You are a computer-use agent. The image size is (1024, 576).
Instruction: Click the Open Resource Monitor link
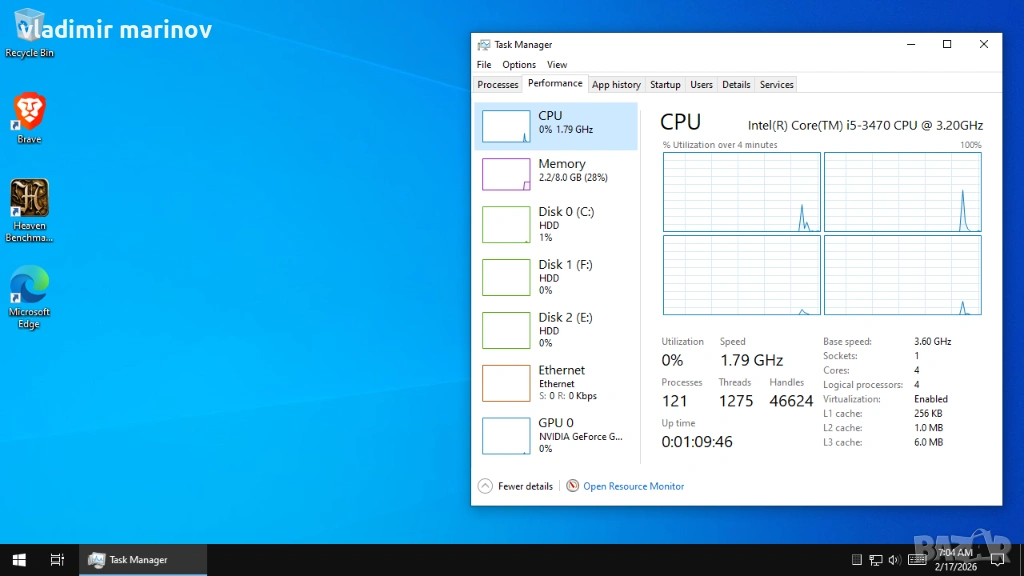point(633,486)
